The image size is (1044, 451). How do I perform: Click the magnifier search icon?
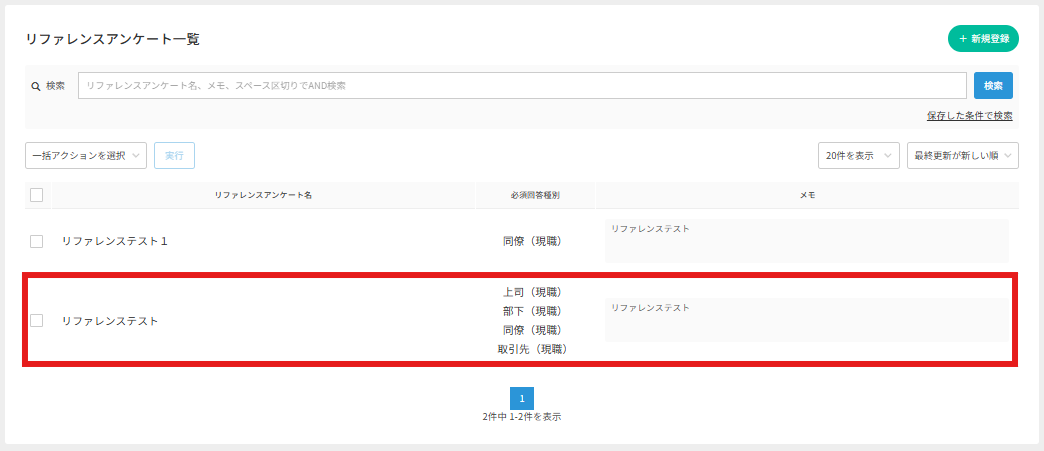click(x=36, y=86)
